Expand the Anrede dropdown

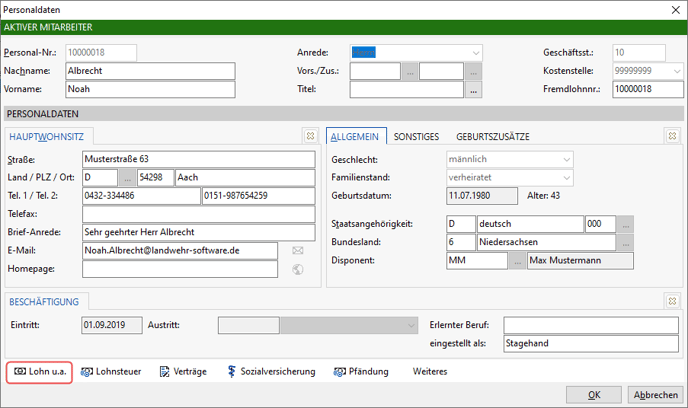[x=476, y=53]
